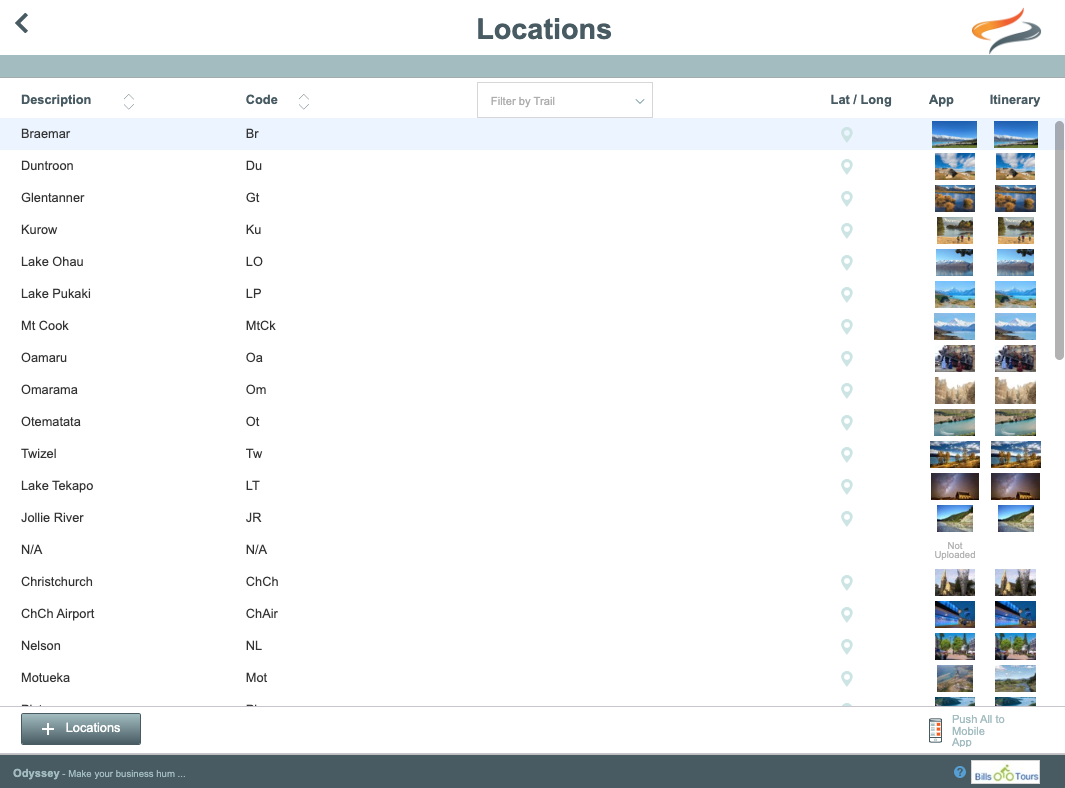This screenshot has width=1065, height=788.
Task: Open map pin for Braemar
Action: (846, 135)
